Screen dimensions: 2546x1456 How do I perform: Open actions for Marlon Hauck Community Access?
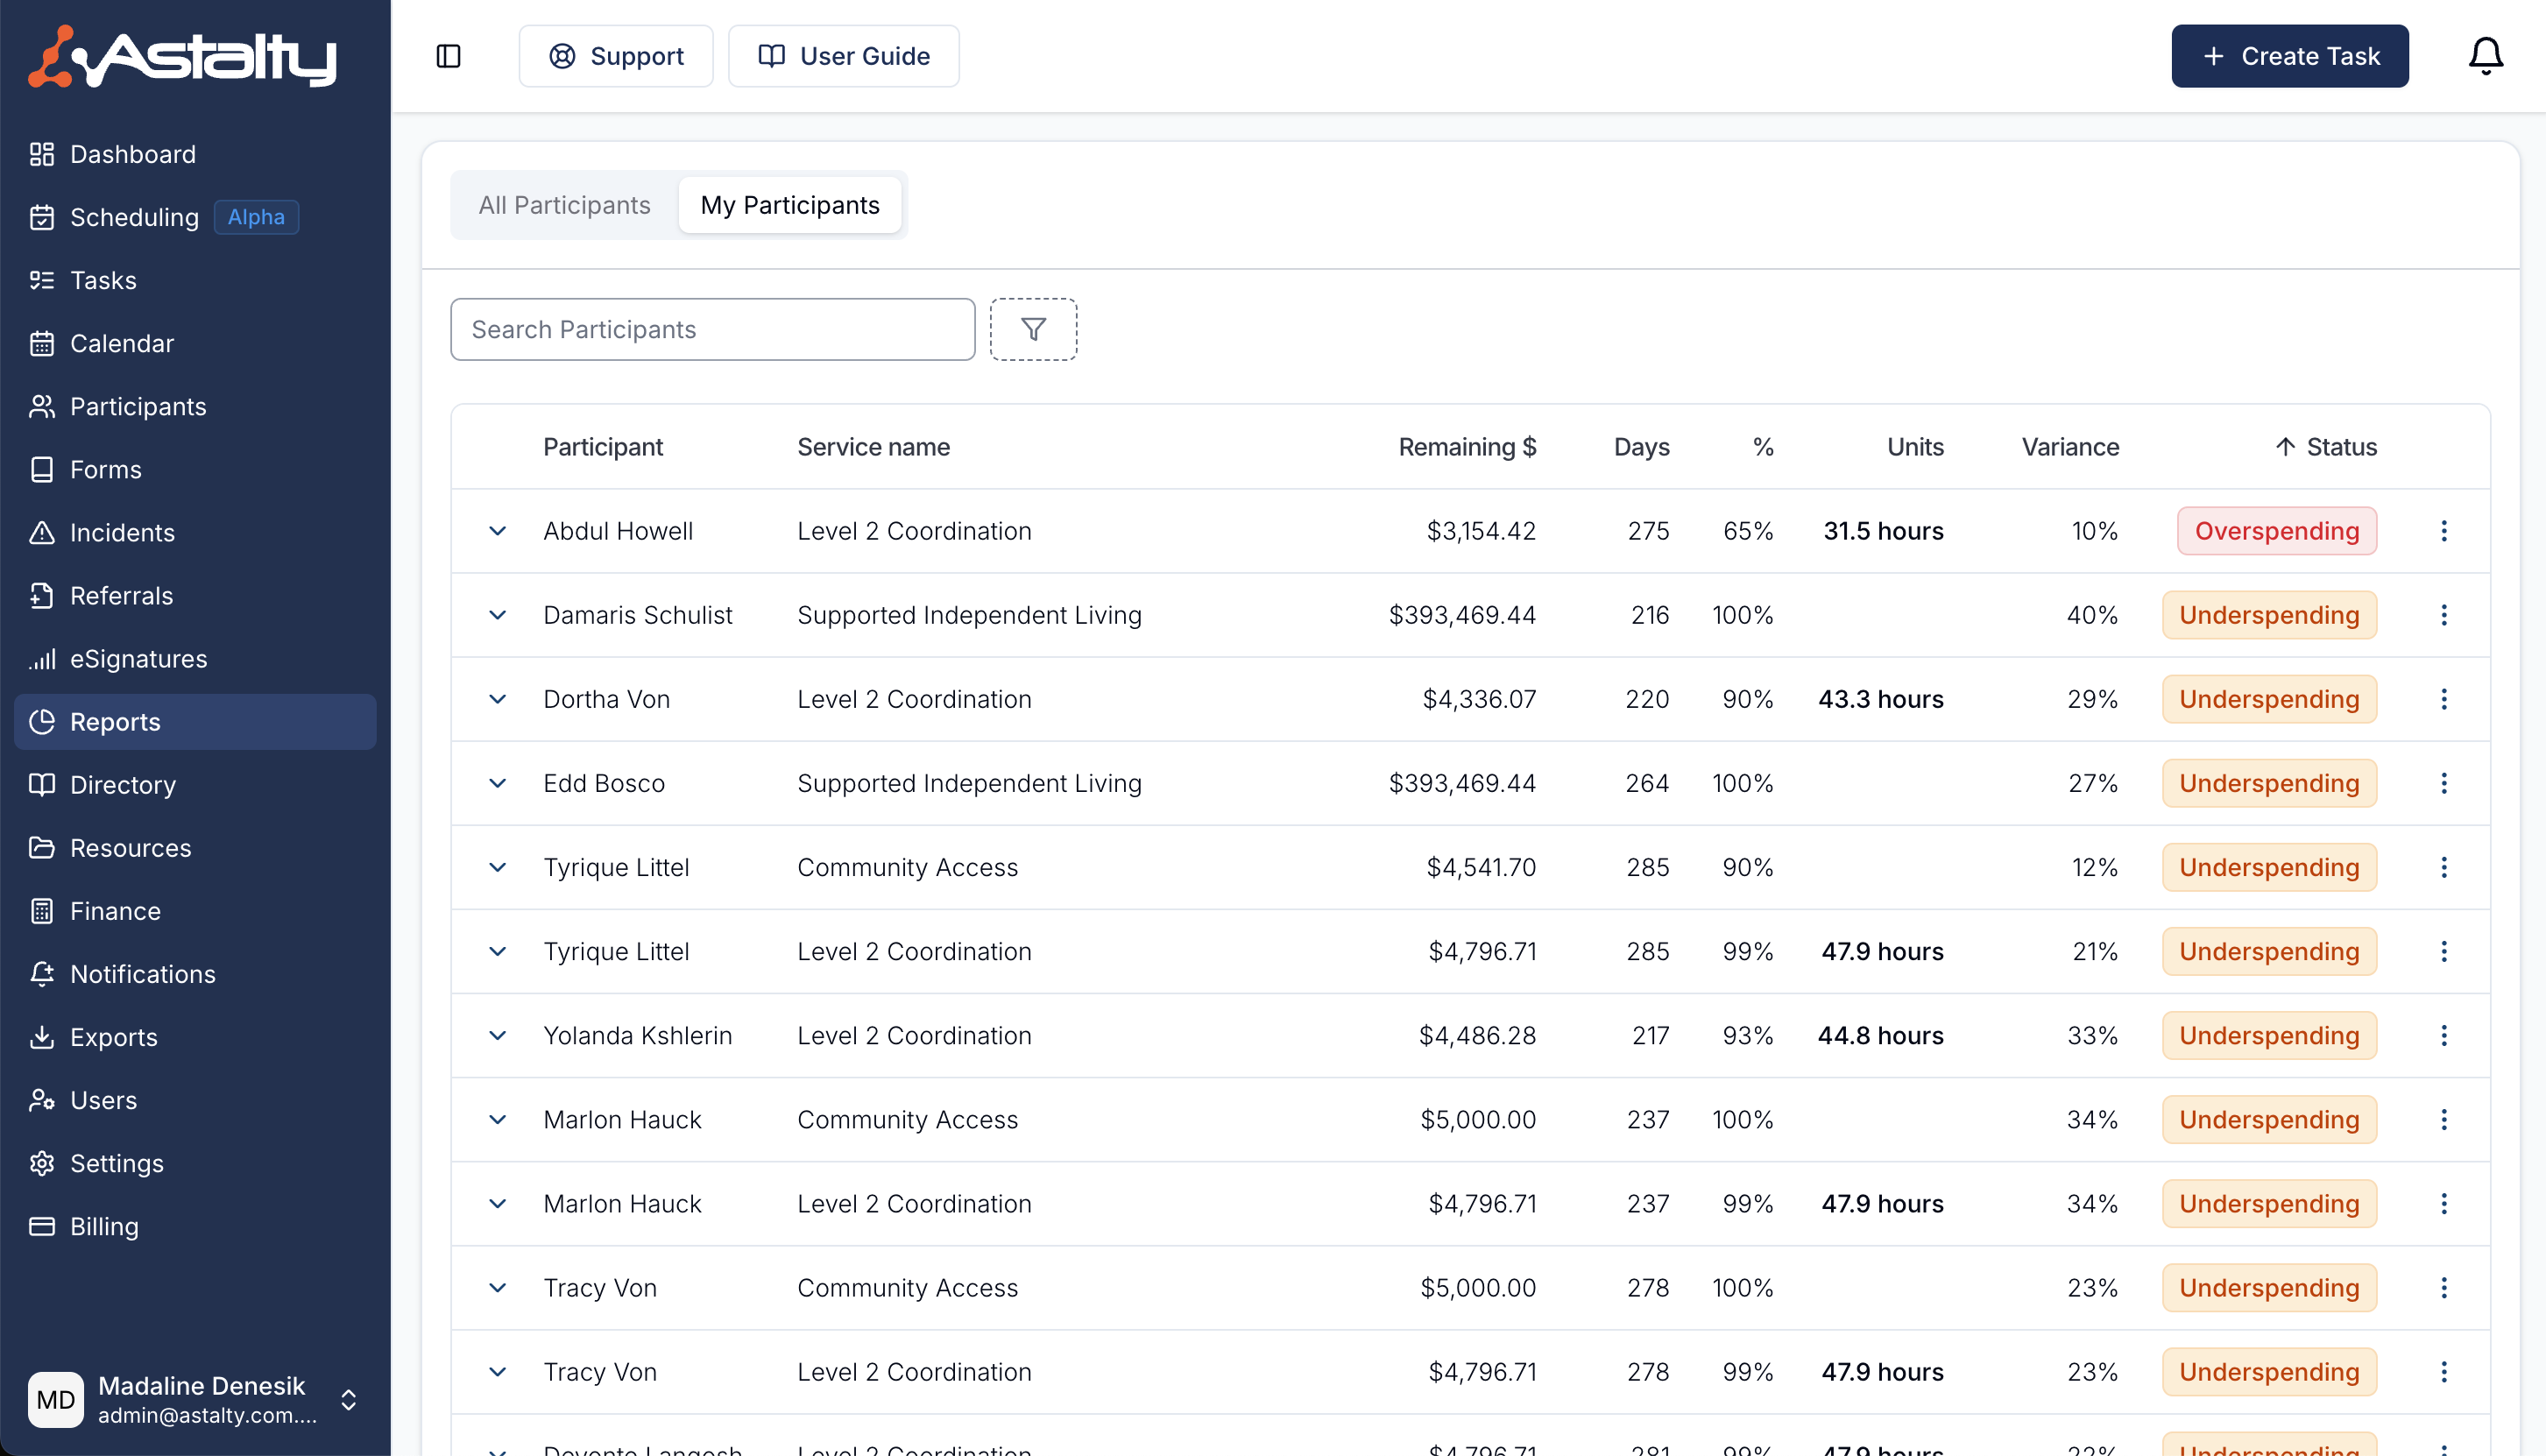coord(2444,1119)
